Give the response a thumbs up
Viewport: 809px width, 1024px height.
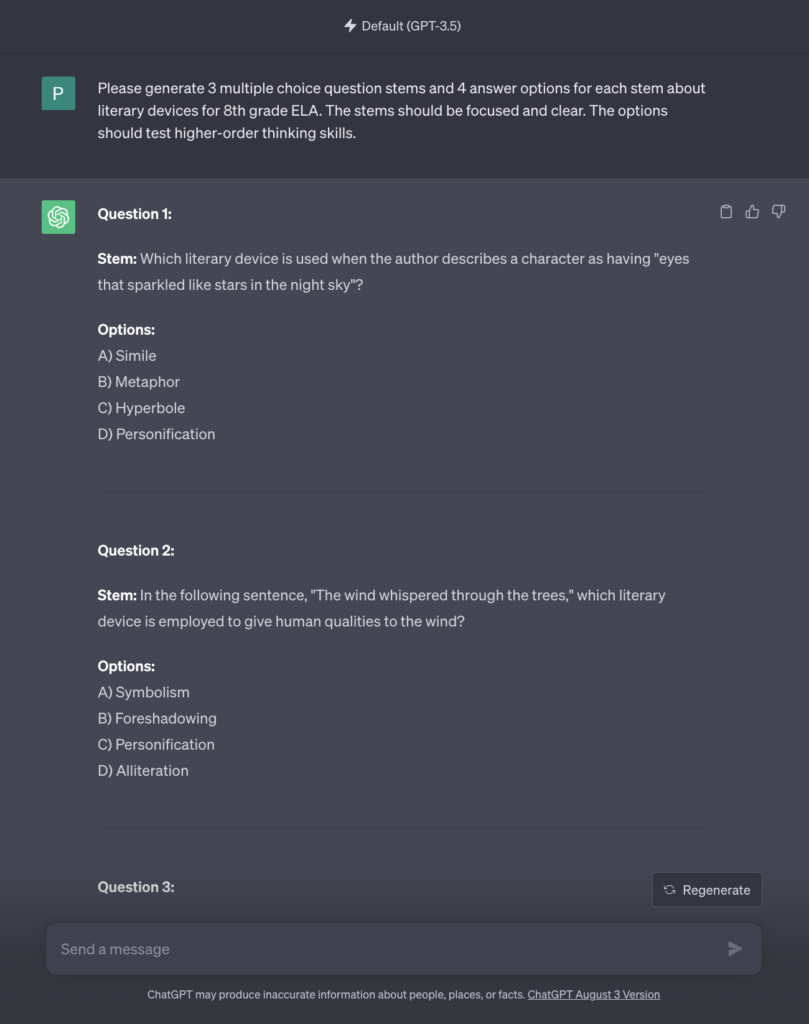752,212
